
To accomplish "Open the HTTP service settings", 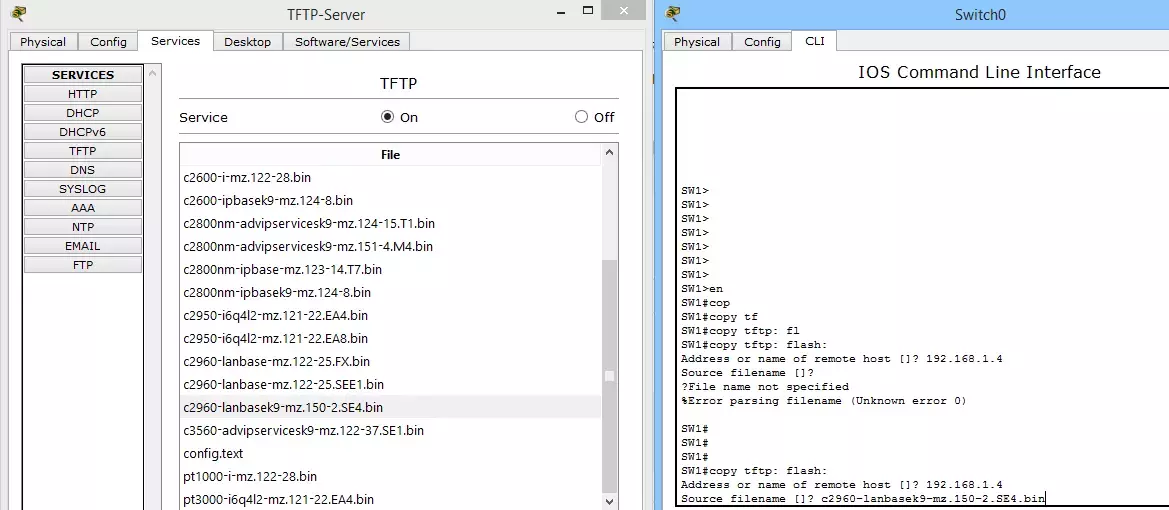I will pyautogui.click(x=83, y=94).
